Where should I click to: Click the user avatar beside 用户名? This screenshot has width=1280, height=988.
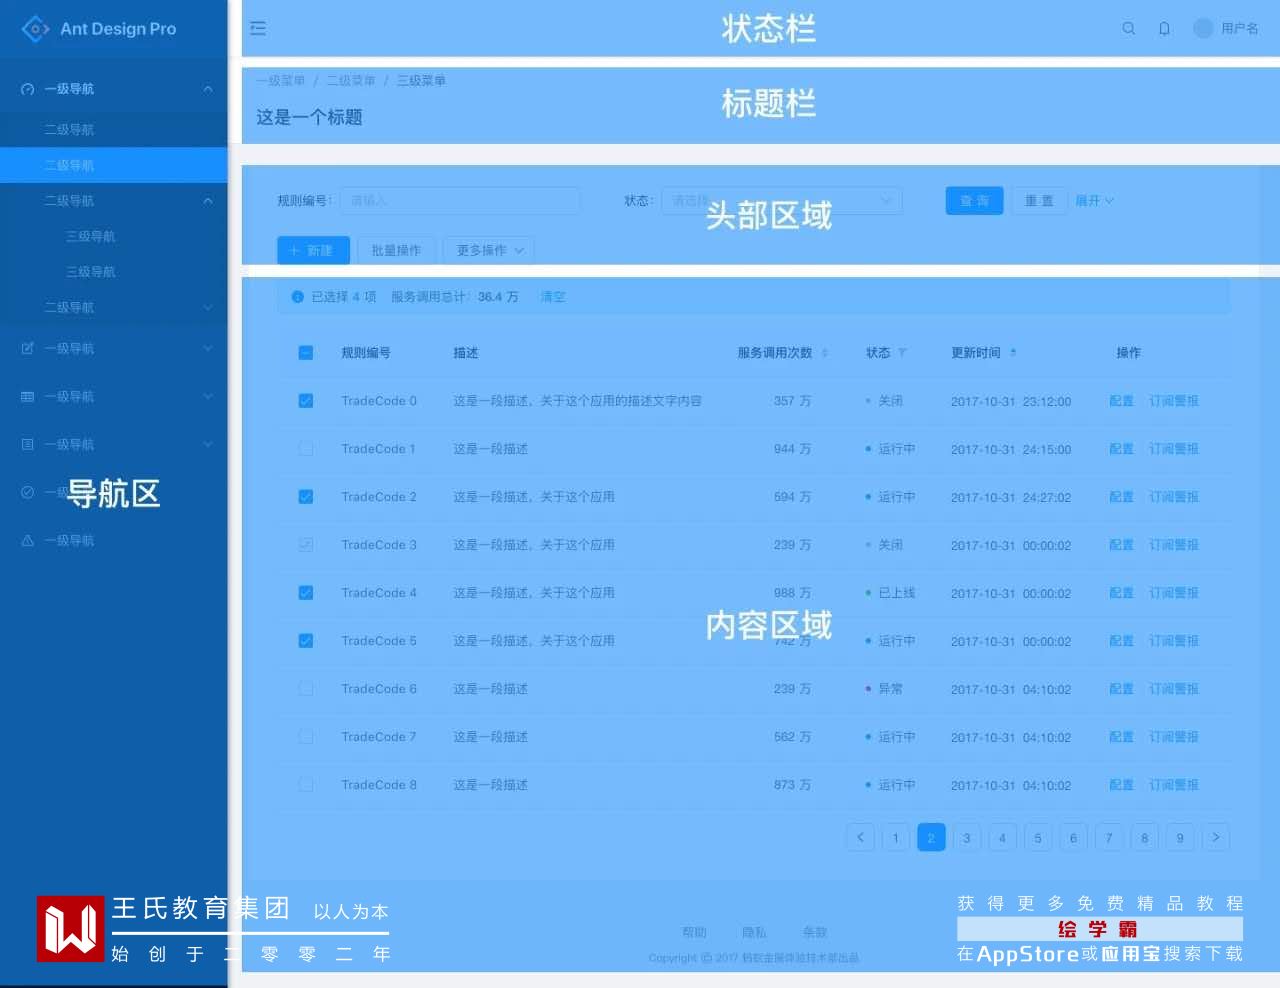[x=1204, y=29]
